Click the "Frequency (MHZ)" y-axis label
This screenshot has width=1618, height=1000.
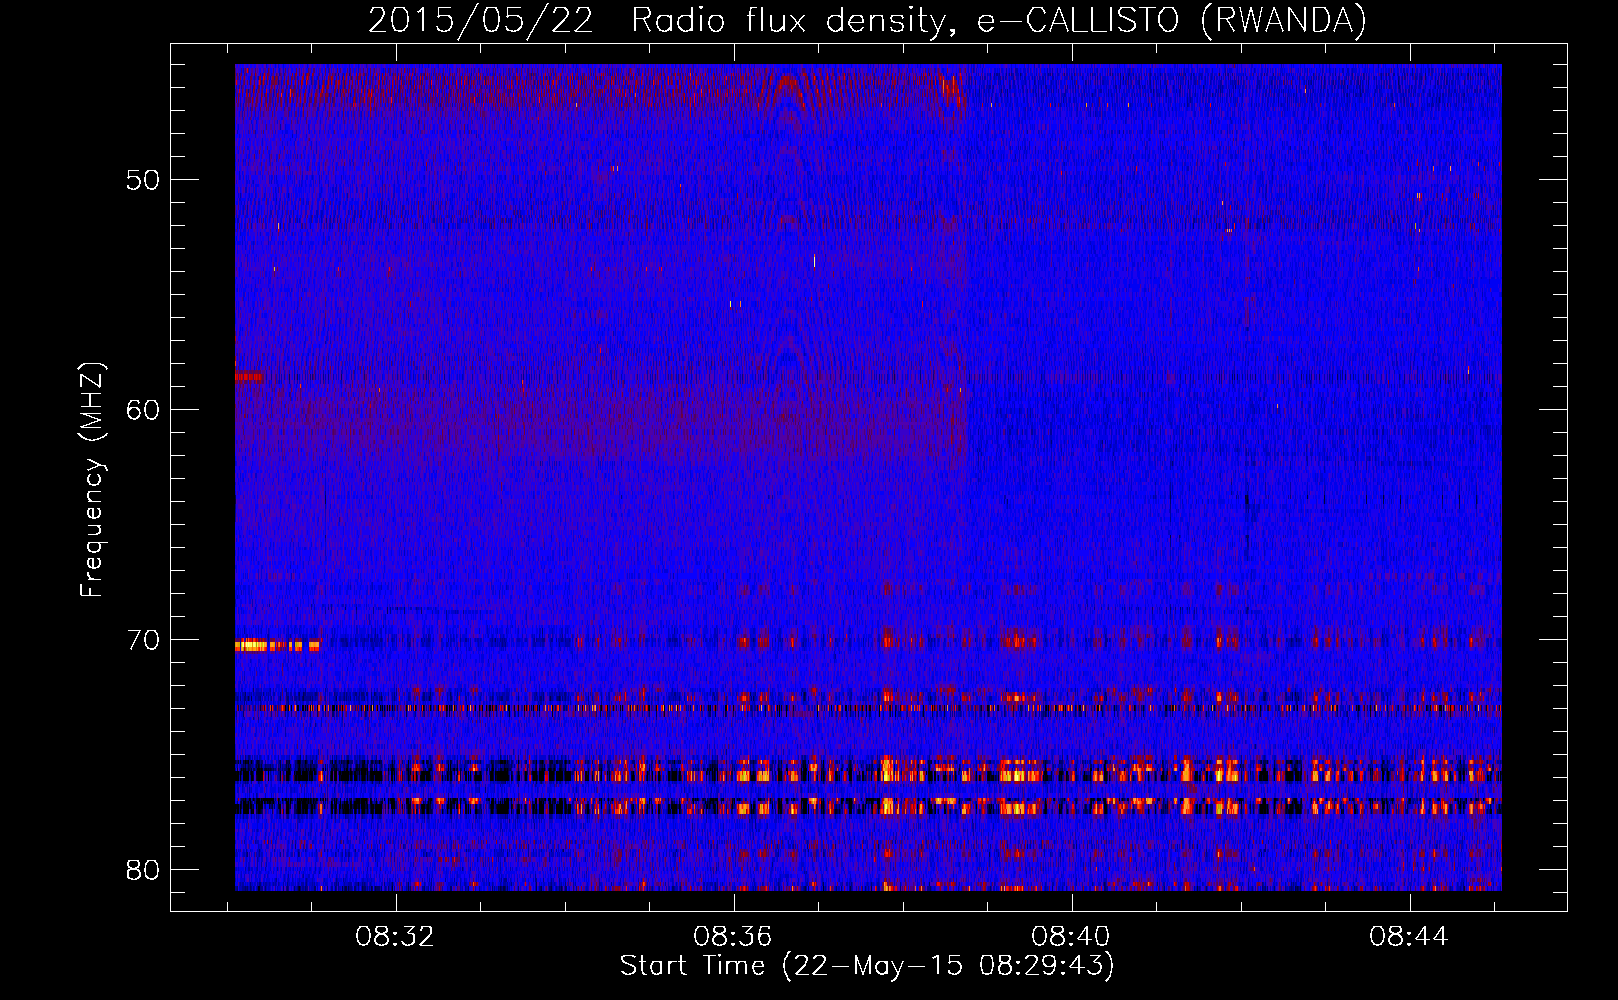pyautogui.click(x=92, y=480)
